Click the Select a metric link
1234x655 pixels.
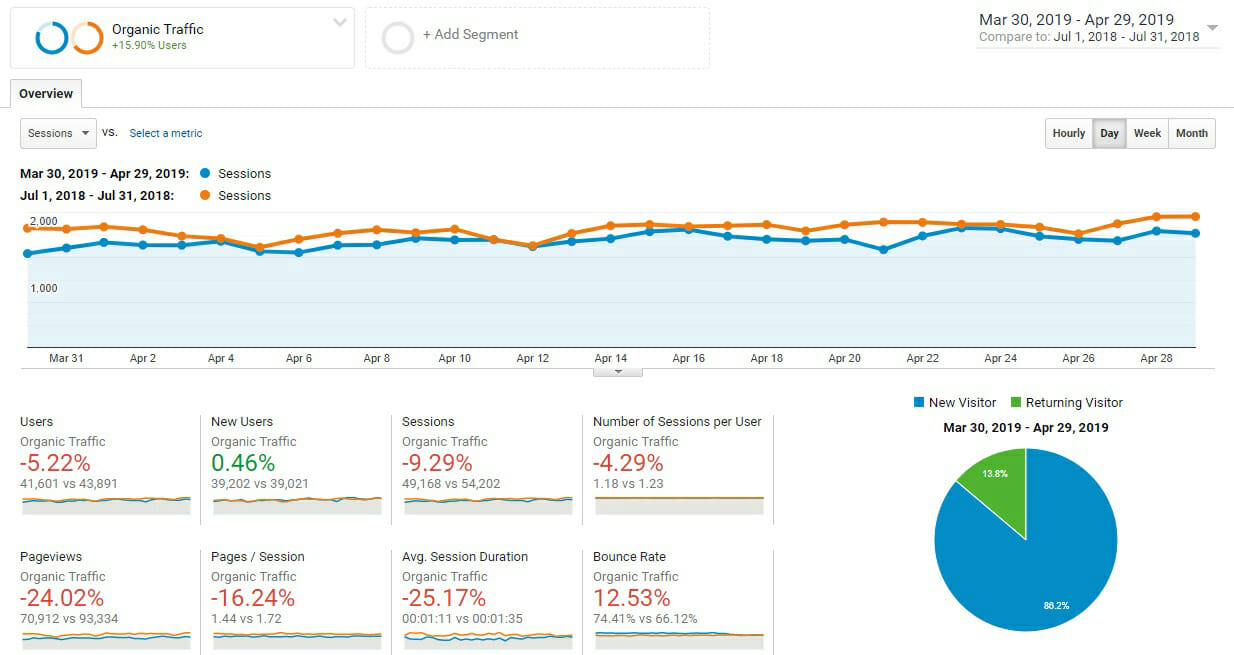(166, 133)
